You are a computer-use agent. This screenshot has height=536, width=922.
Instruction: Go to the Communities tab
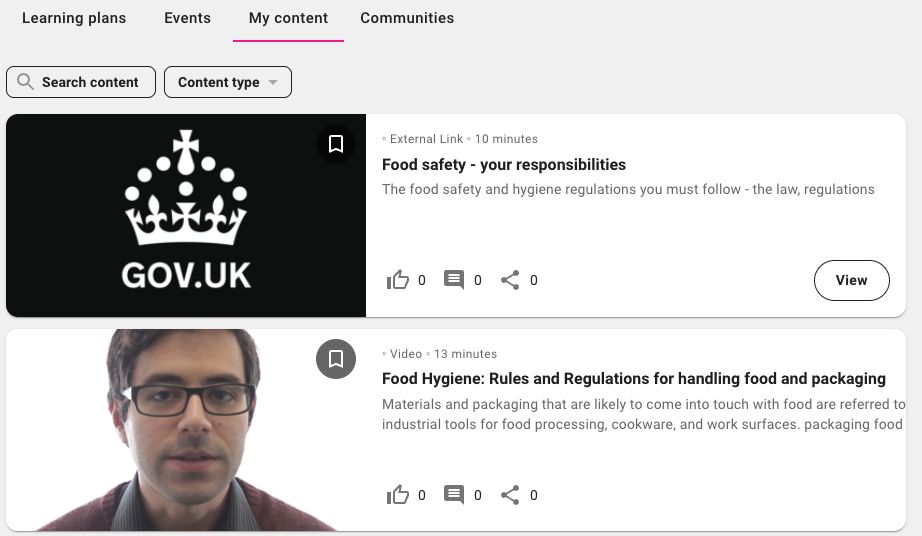[407, 18]
